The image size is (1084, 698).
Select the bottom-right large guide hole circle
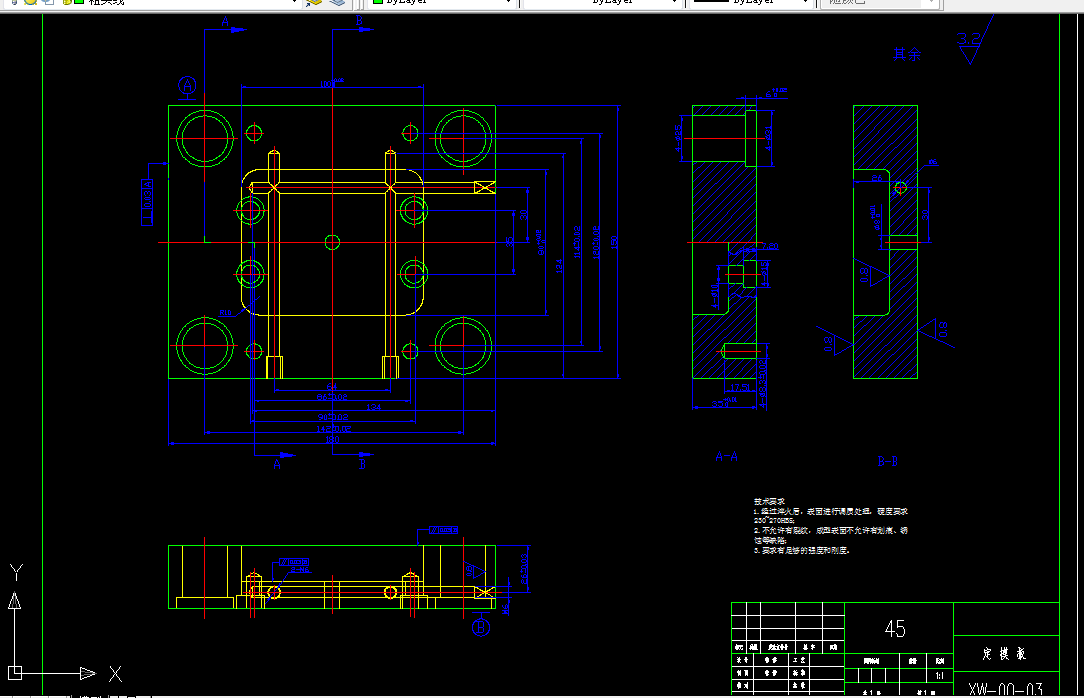(x=463, y=346)
